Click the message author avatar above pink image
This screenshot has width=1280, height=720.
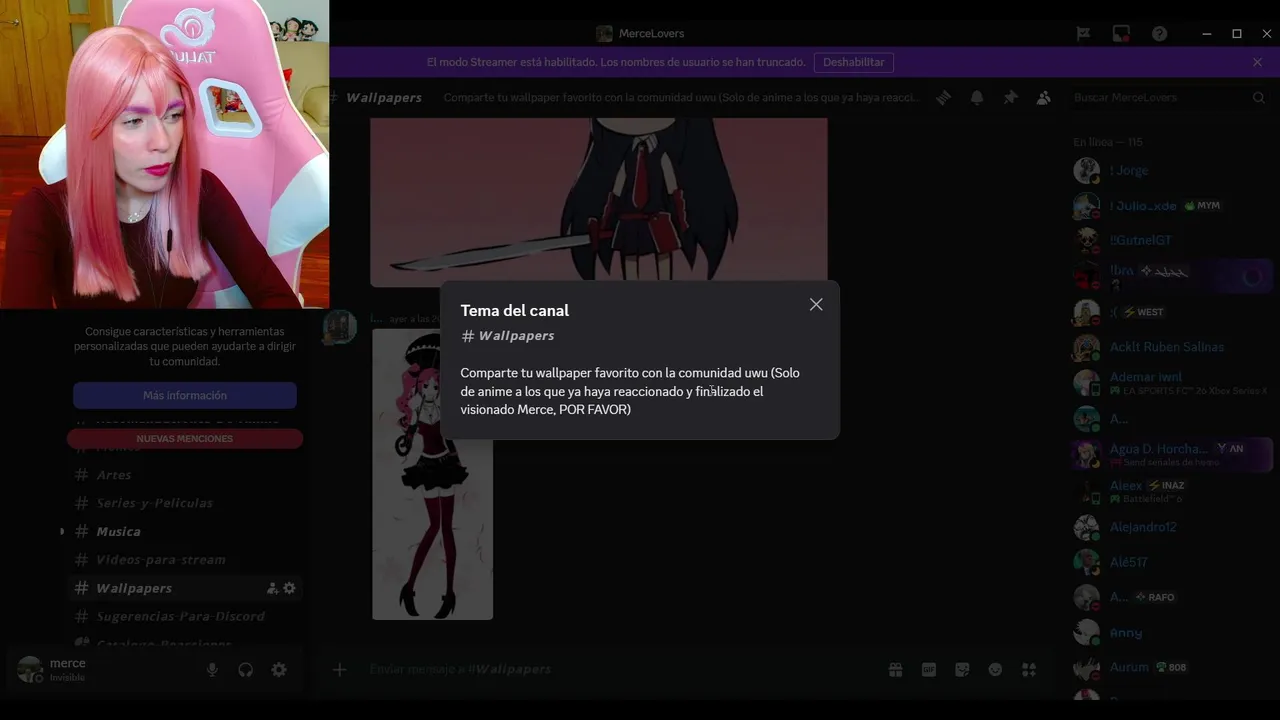[x=340, y=327]
